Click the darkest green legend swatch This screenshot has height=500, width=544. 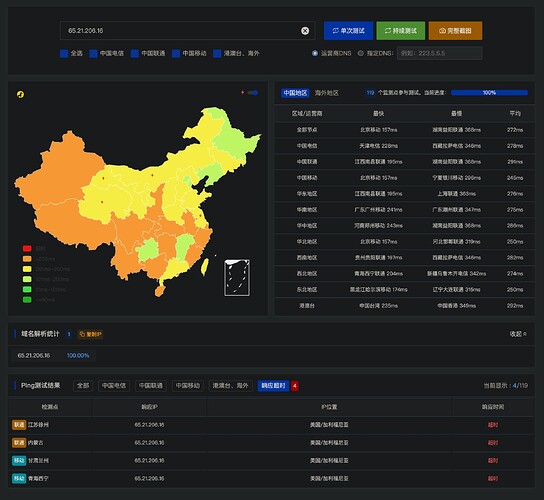pos(27,299)
